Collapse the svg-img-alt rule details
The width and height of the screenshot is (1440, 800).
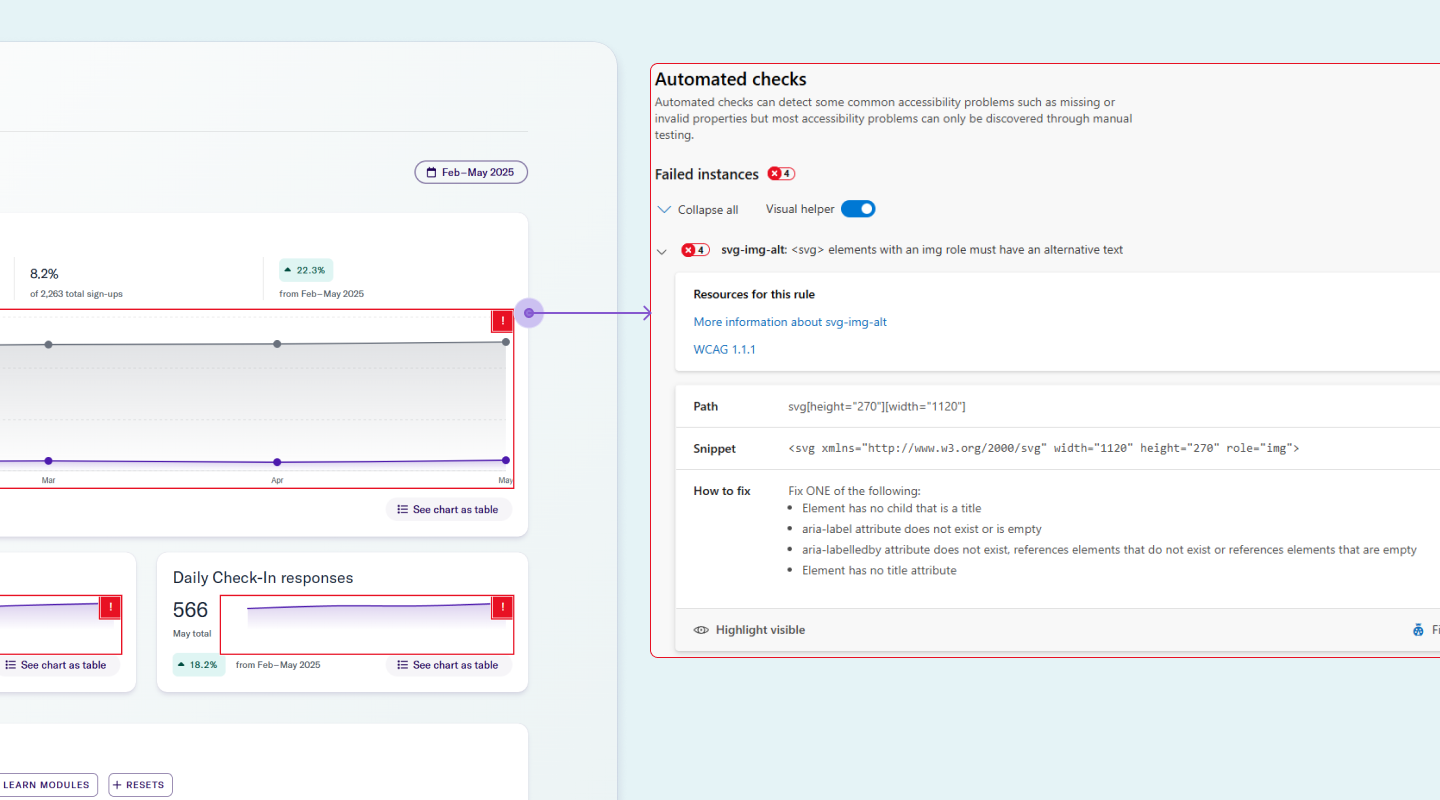(661, 251)
